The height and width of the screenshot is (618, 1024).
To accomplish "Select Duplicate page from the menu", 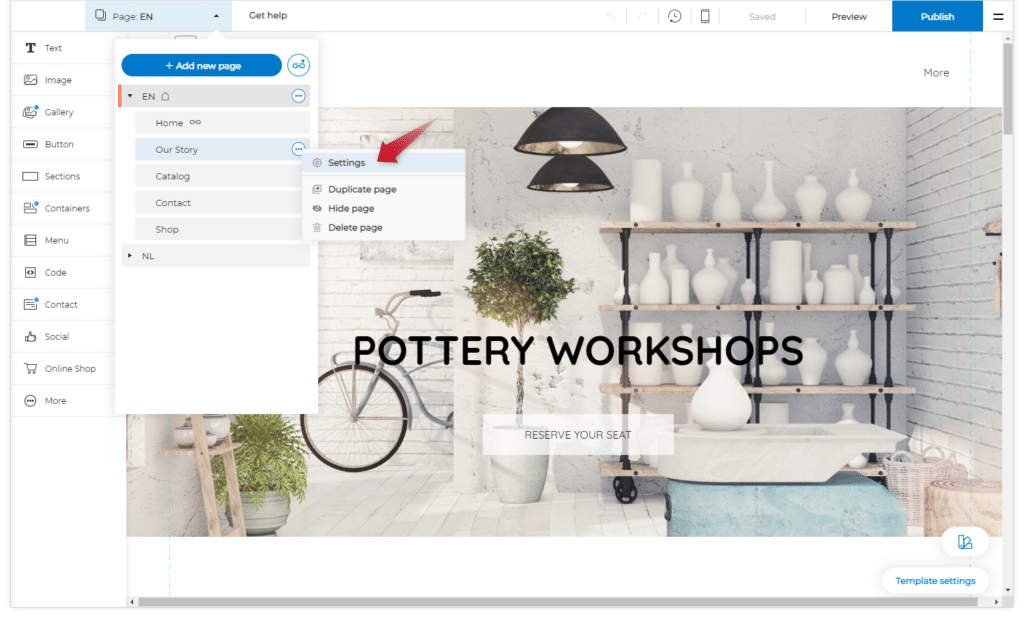I will 362,189.
